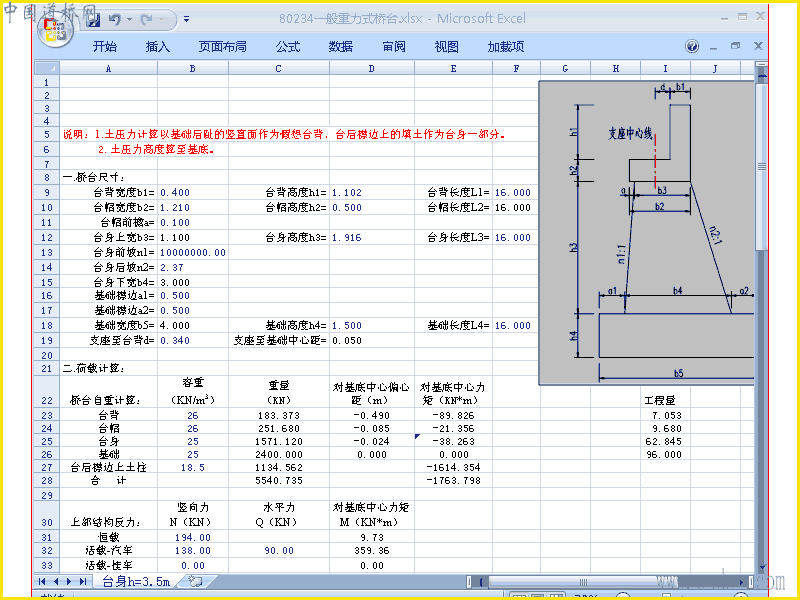800x600 pixels.
Task: Select cell with 台背宽度b1 value 0.400
Action: tap(192, 192)
